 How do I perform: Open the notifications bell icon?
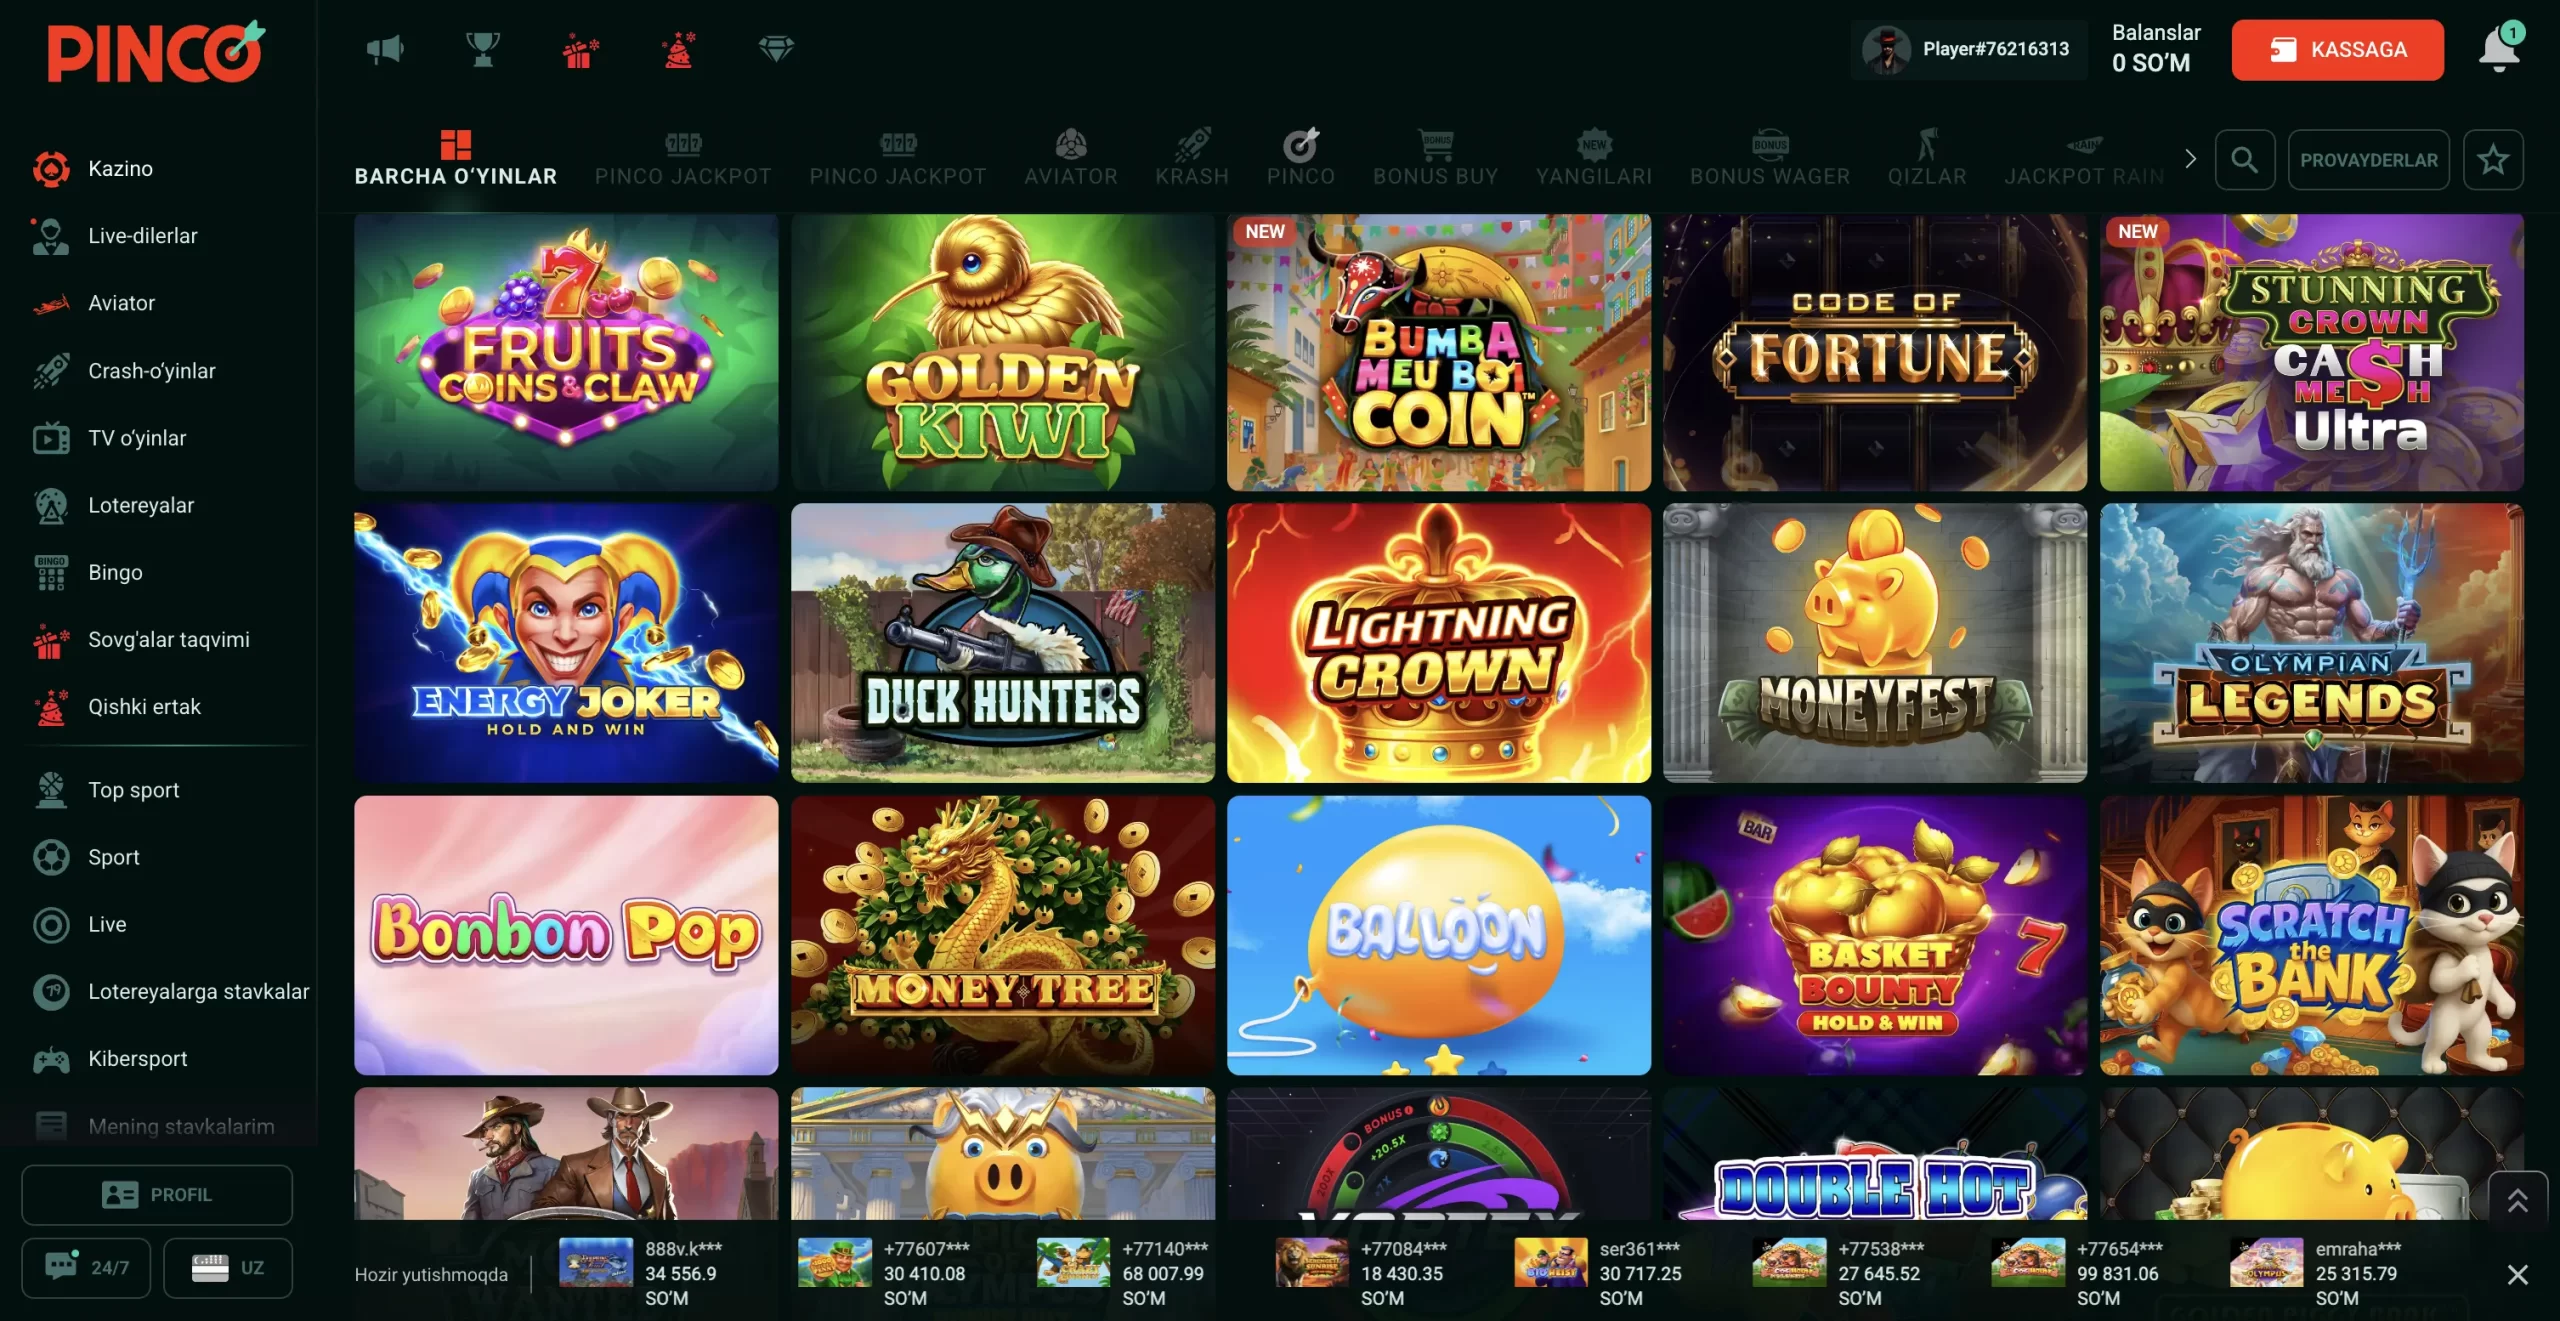click(2498, 49)
